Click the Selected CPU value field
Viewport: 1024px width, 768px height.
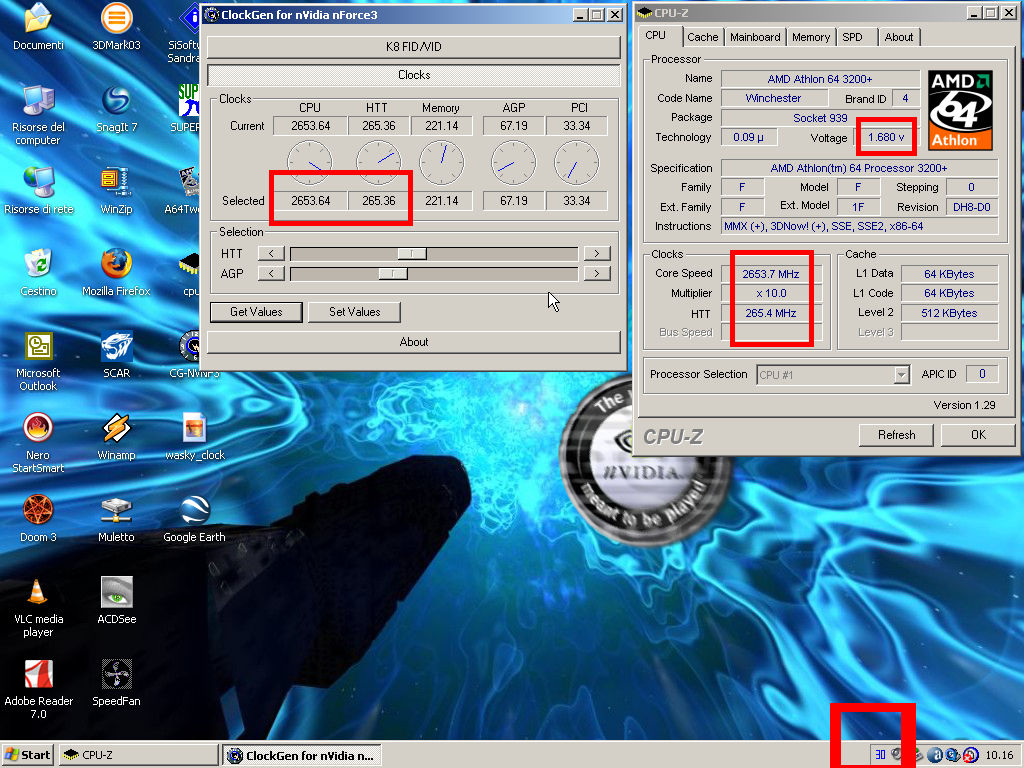coord(310,201)
